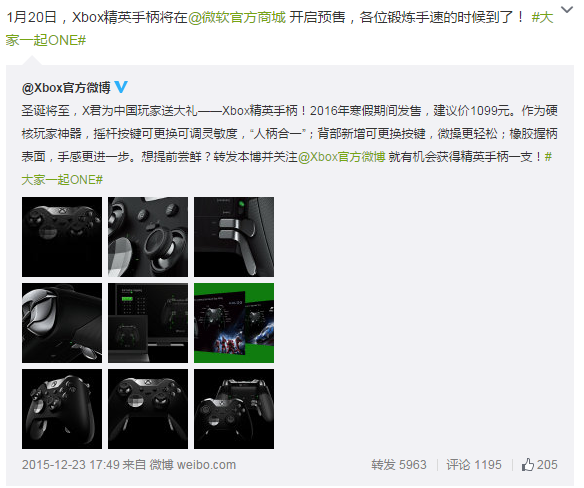Open the @微软官方商城 mention link
The image size is (584, 488).
[x=237, y=17]
